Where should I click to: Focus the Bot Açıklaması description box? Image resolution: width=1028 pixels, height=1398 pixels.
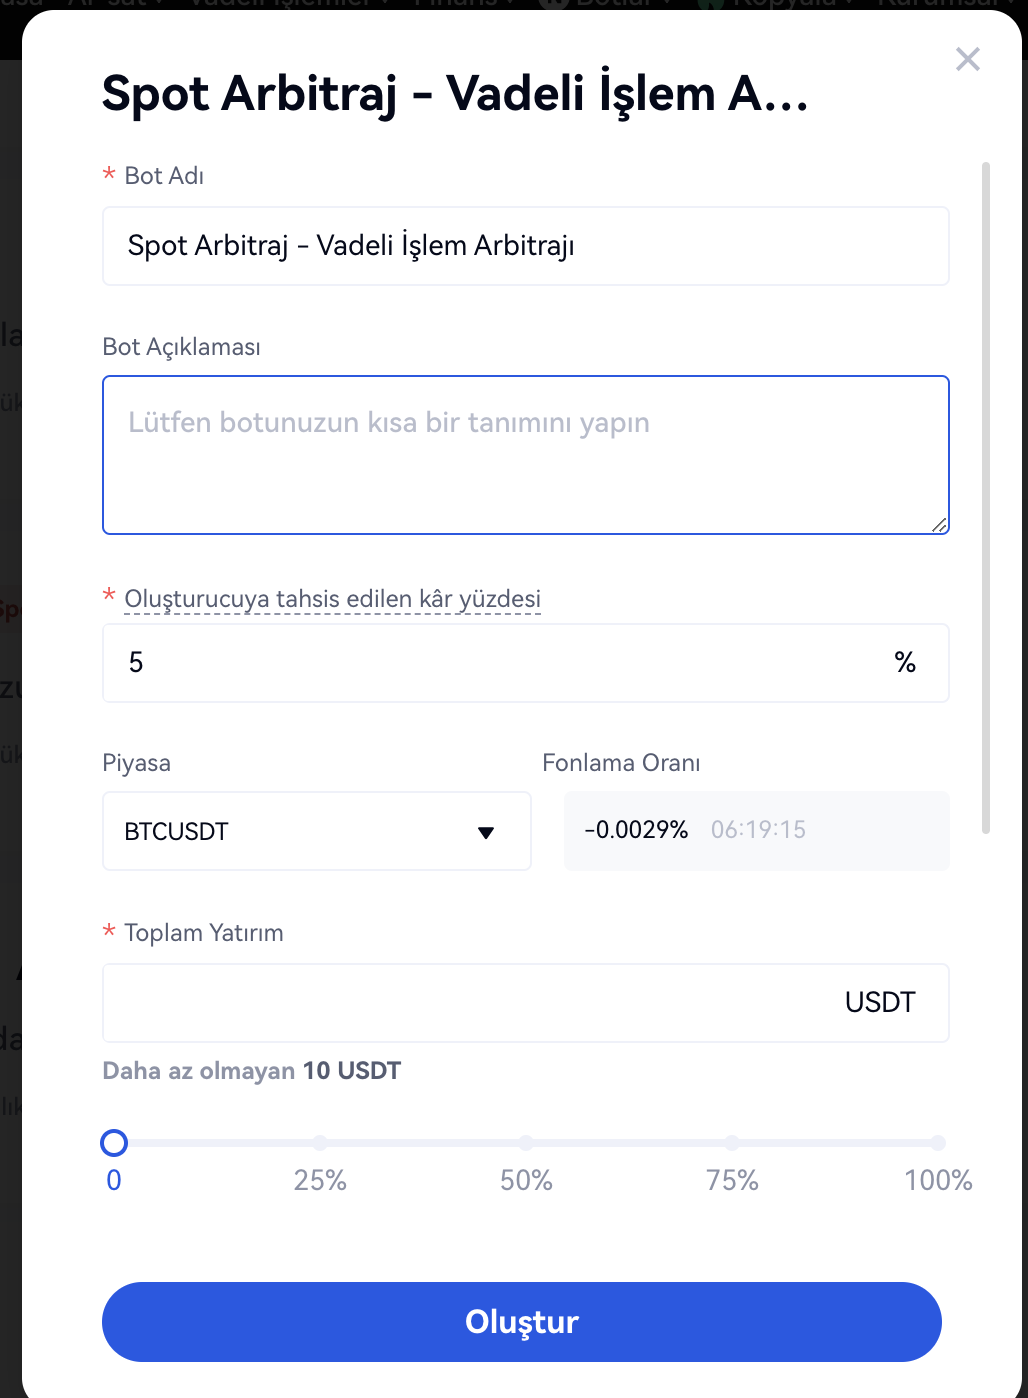coord(525,455)
